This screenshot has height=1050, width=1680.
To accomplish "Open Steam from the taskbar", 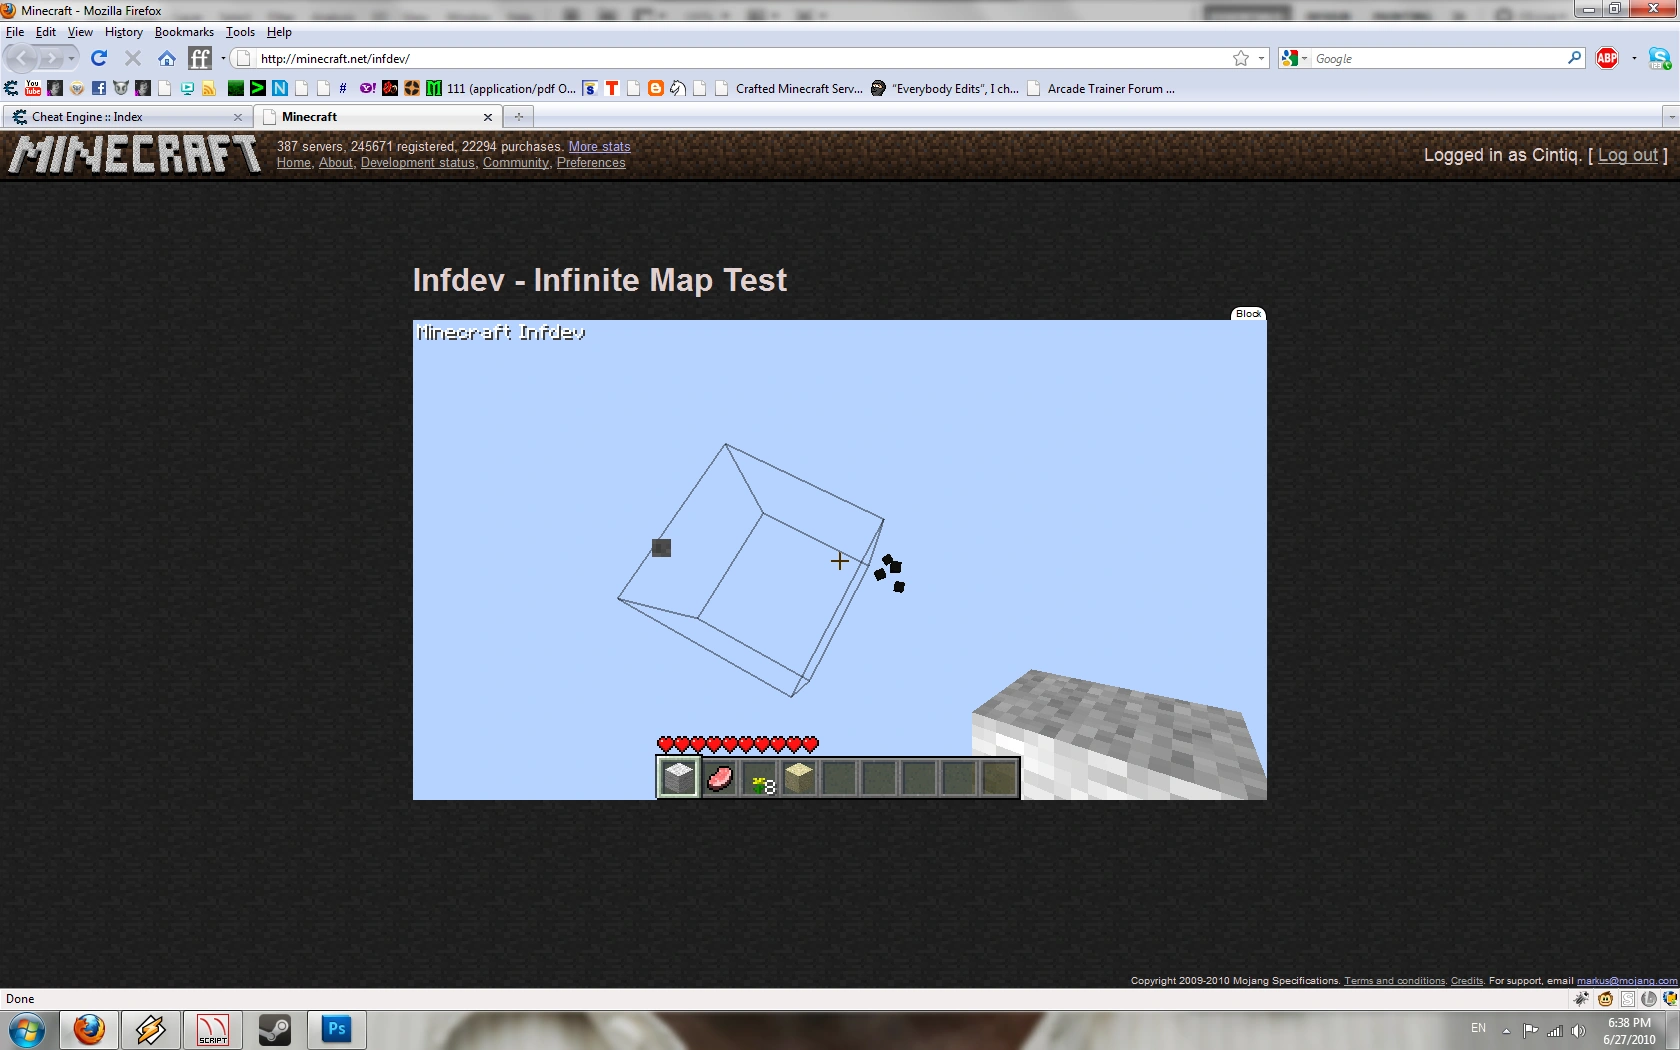I will pyautogui.click(x=274, y=1029).
